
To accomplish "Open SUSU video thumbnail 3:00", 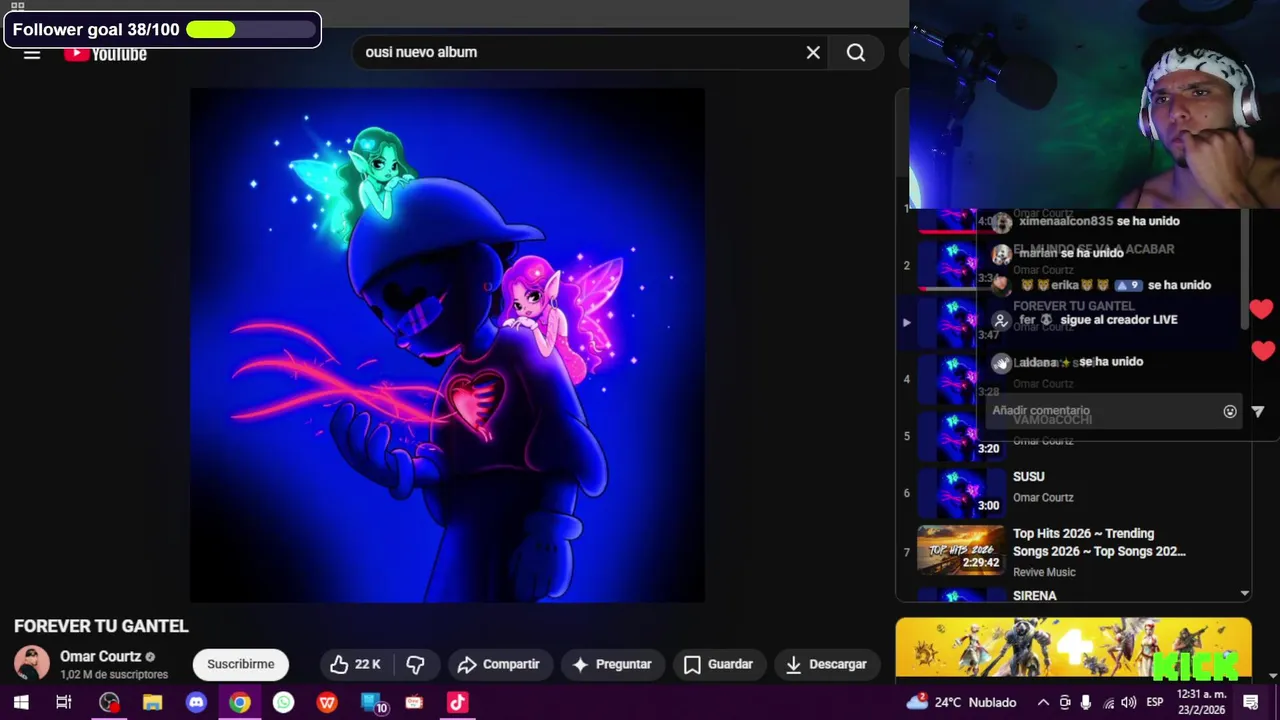I will coord(960,491).
